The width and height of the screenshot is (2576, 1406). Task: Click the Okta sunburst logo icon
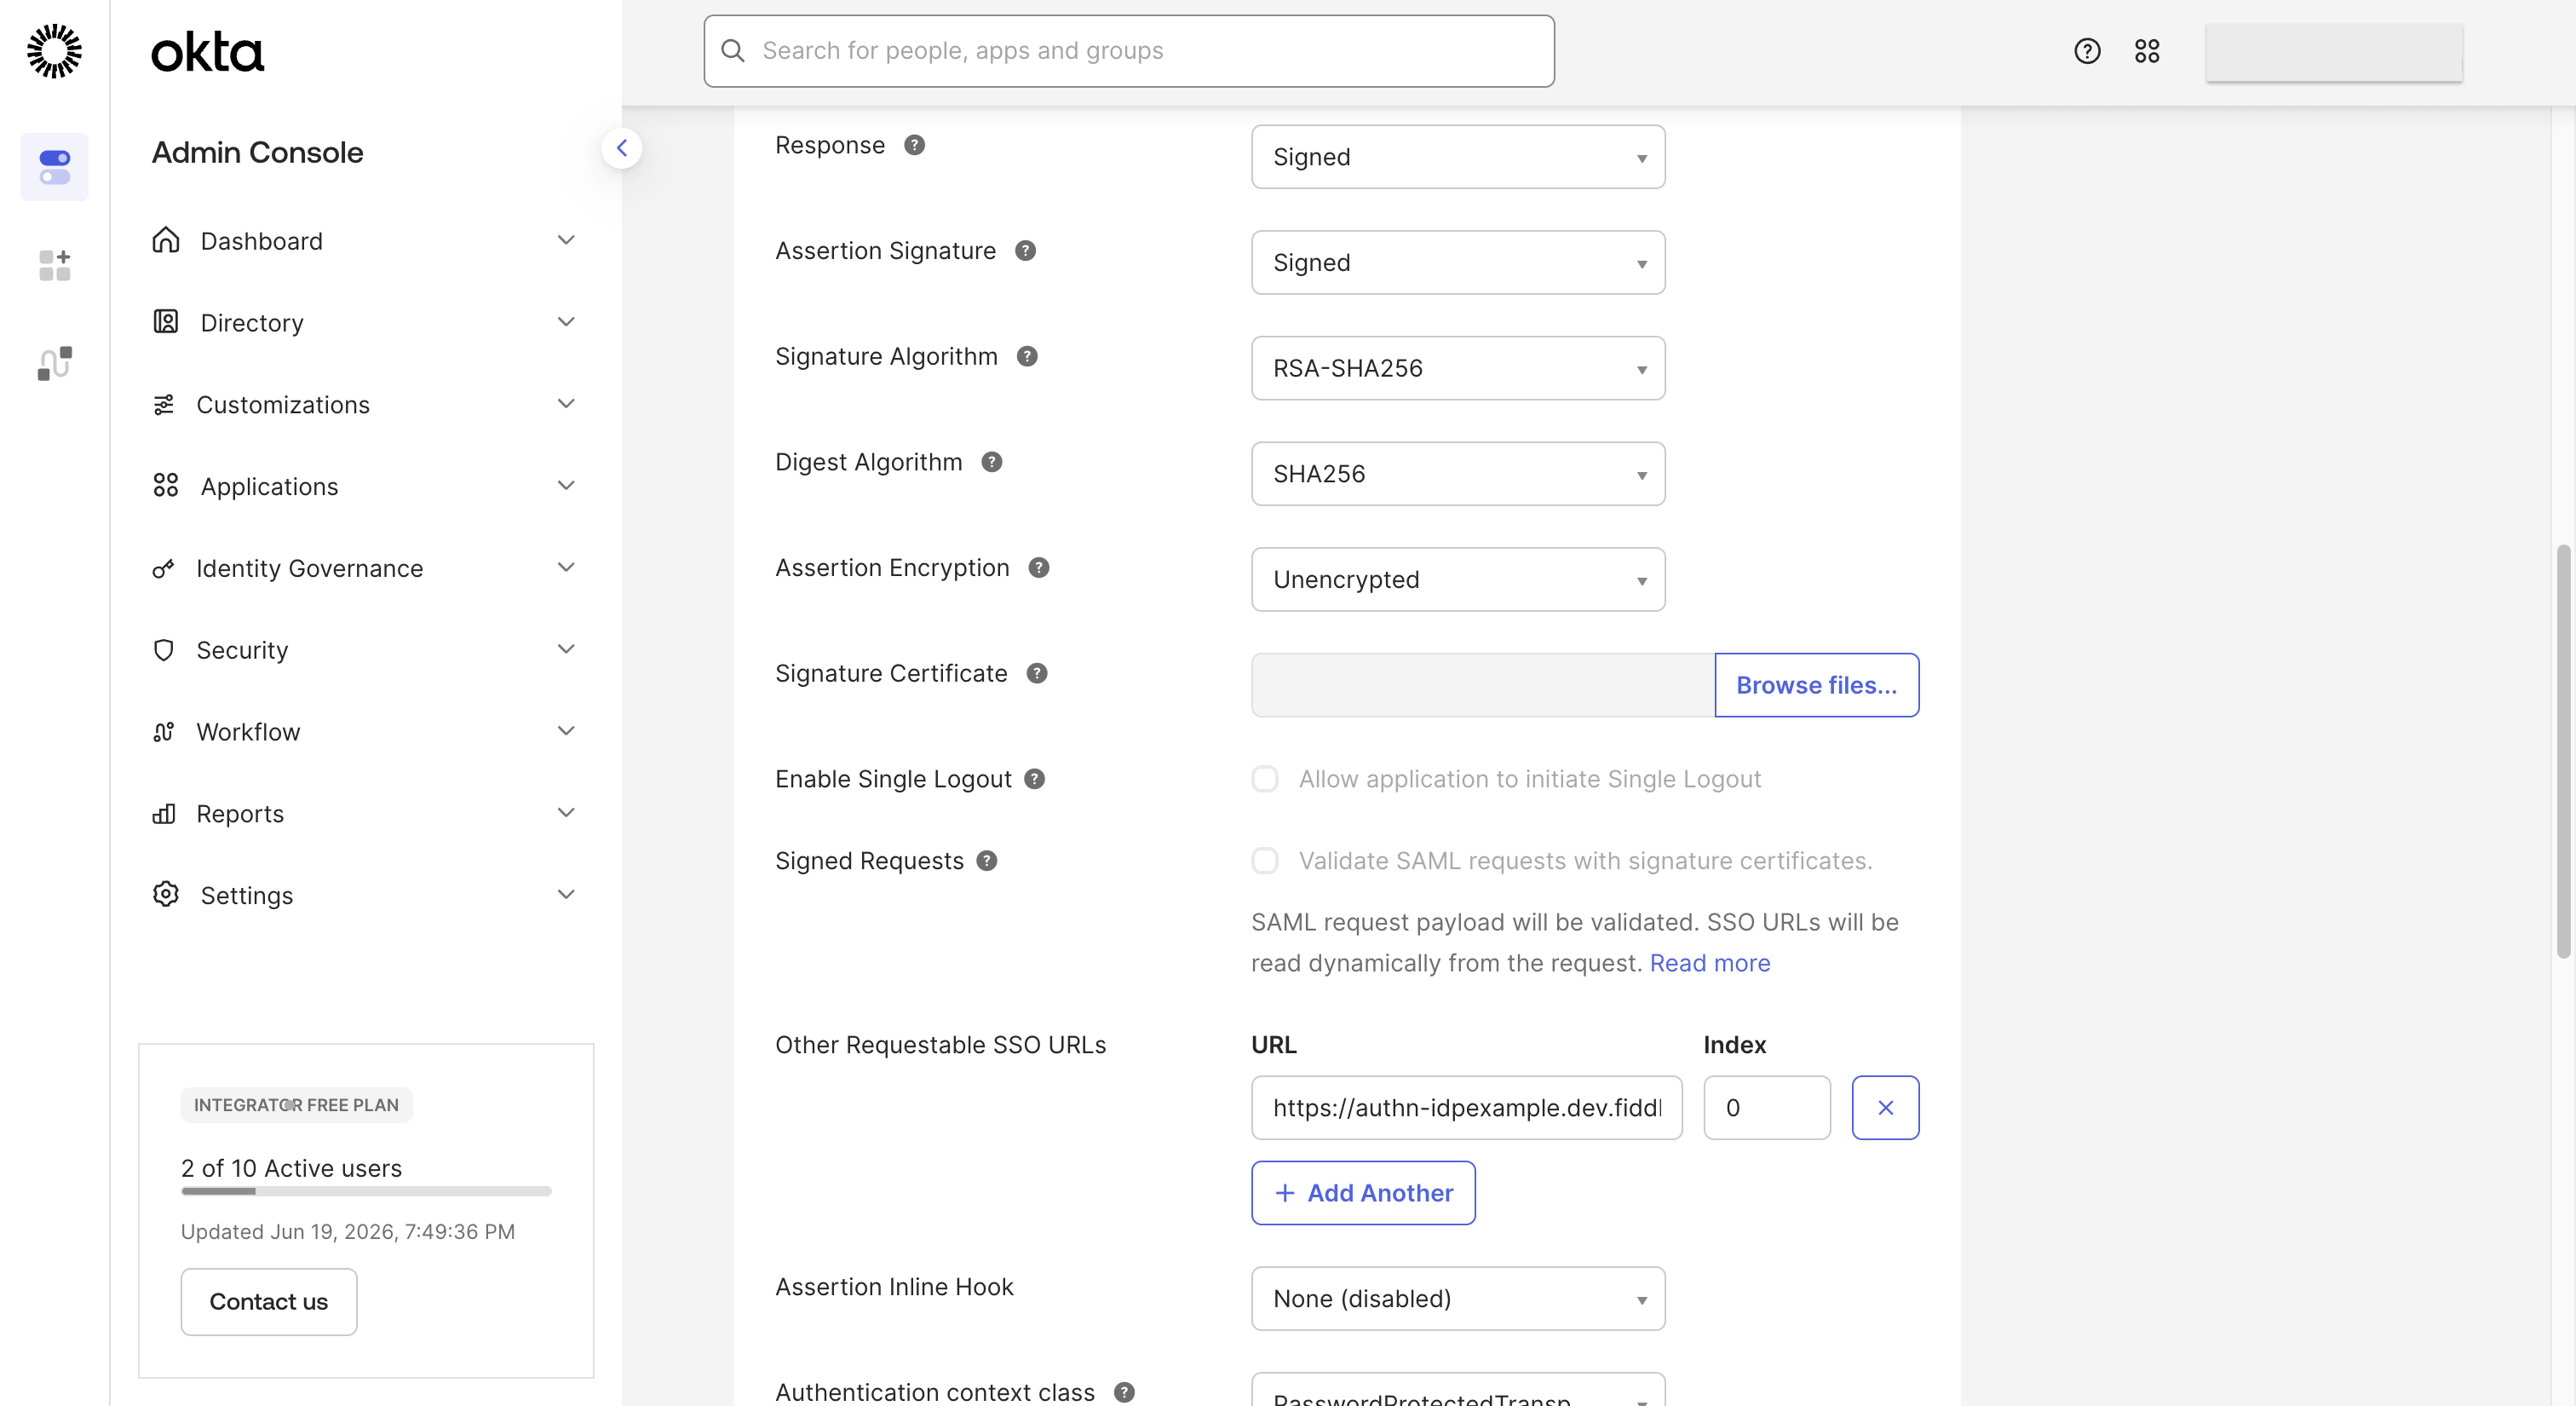click(x=54, y=51)
